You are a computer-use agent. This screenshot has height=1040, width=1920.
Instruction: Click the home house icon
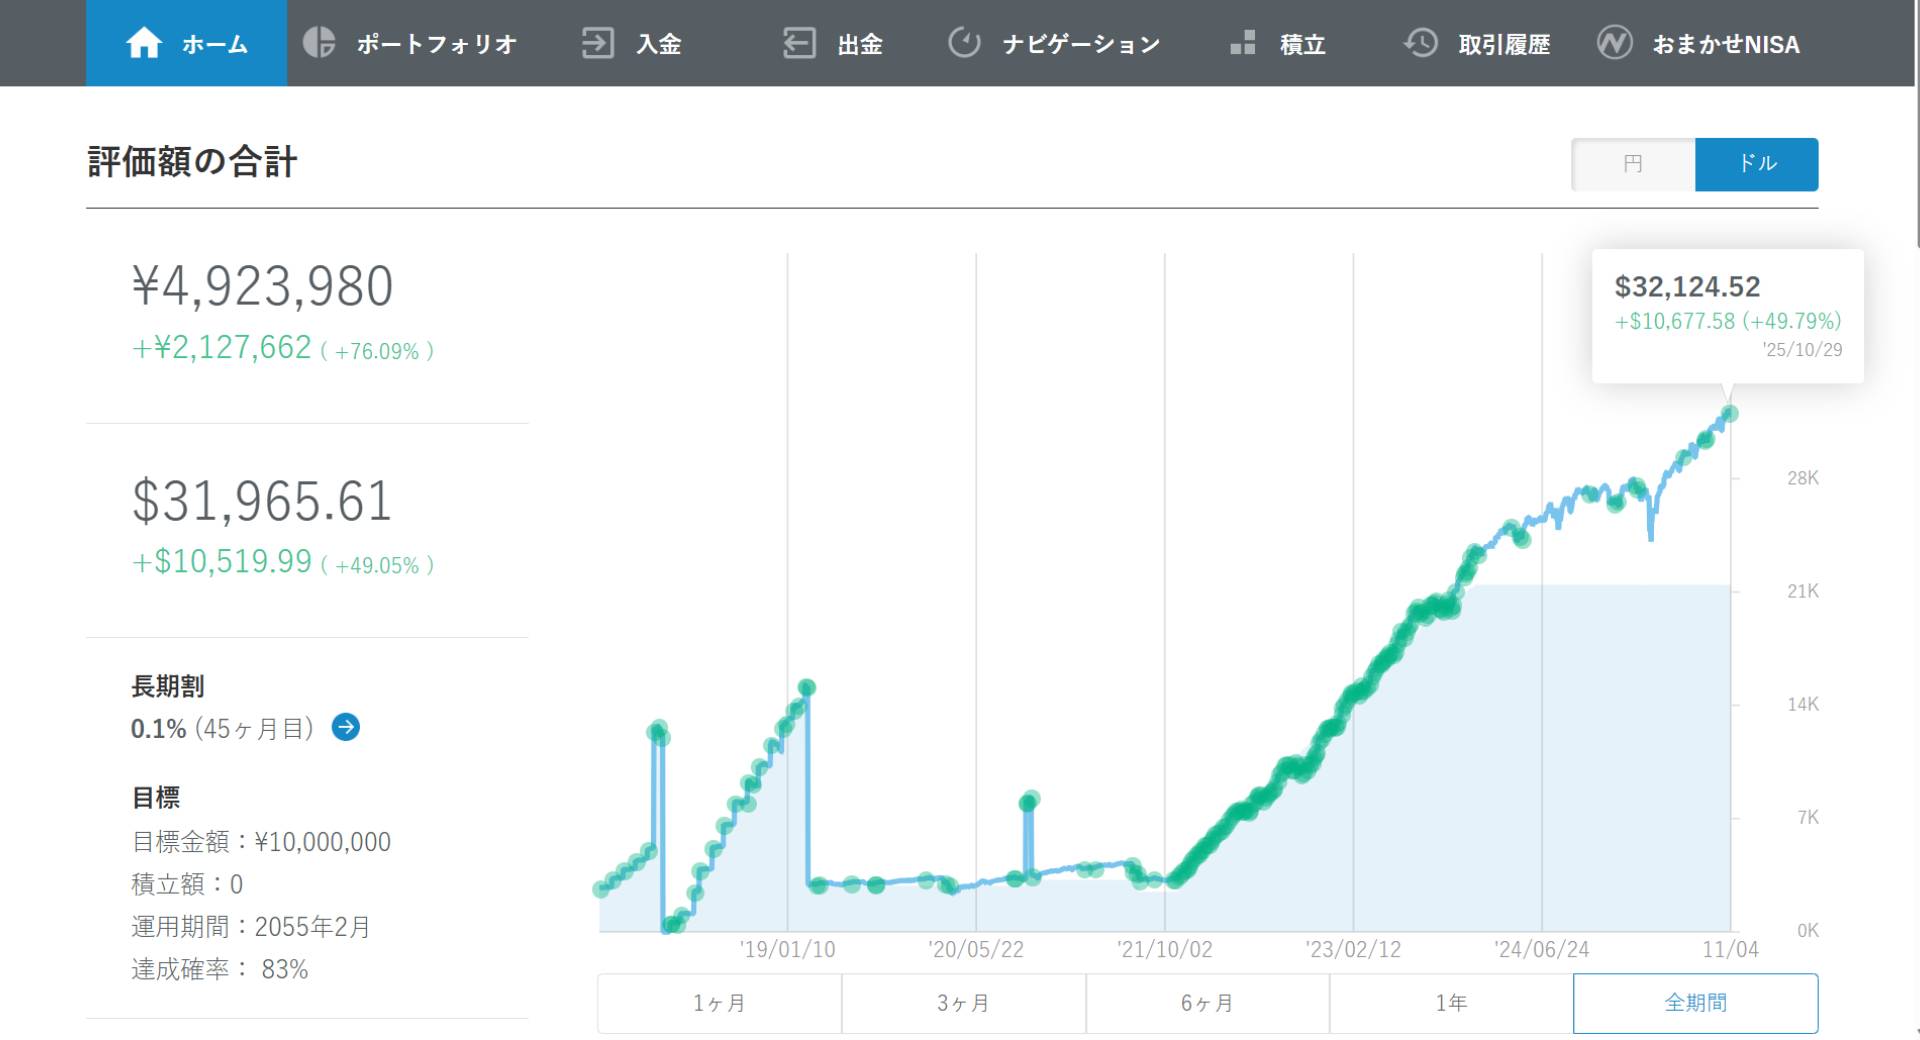144,43
